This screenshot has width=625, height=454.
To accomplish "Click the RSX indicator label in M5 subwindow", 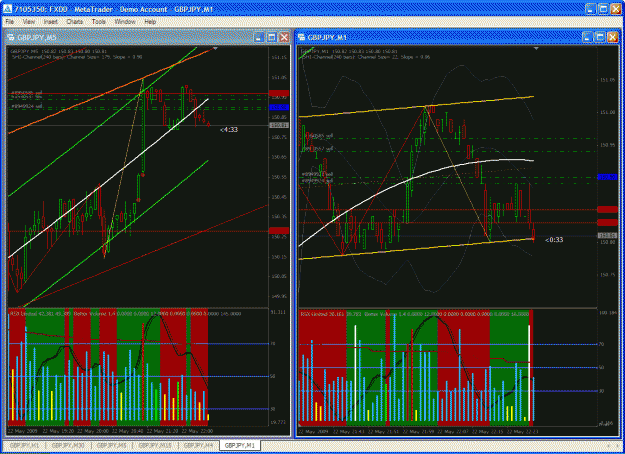I will pos(40,314).
